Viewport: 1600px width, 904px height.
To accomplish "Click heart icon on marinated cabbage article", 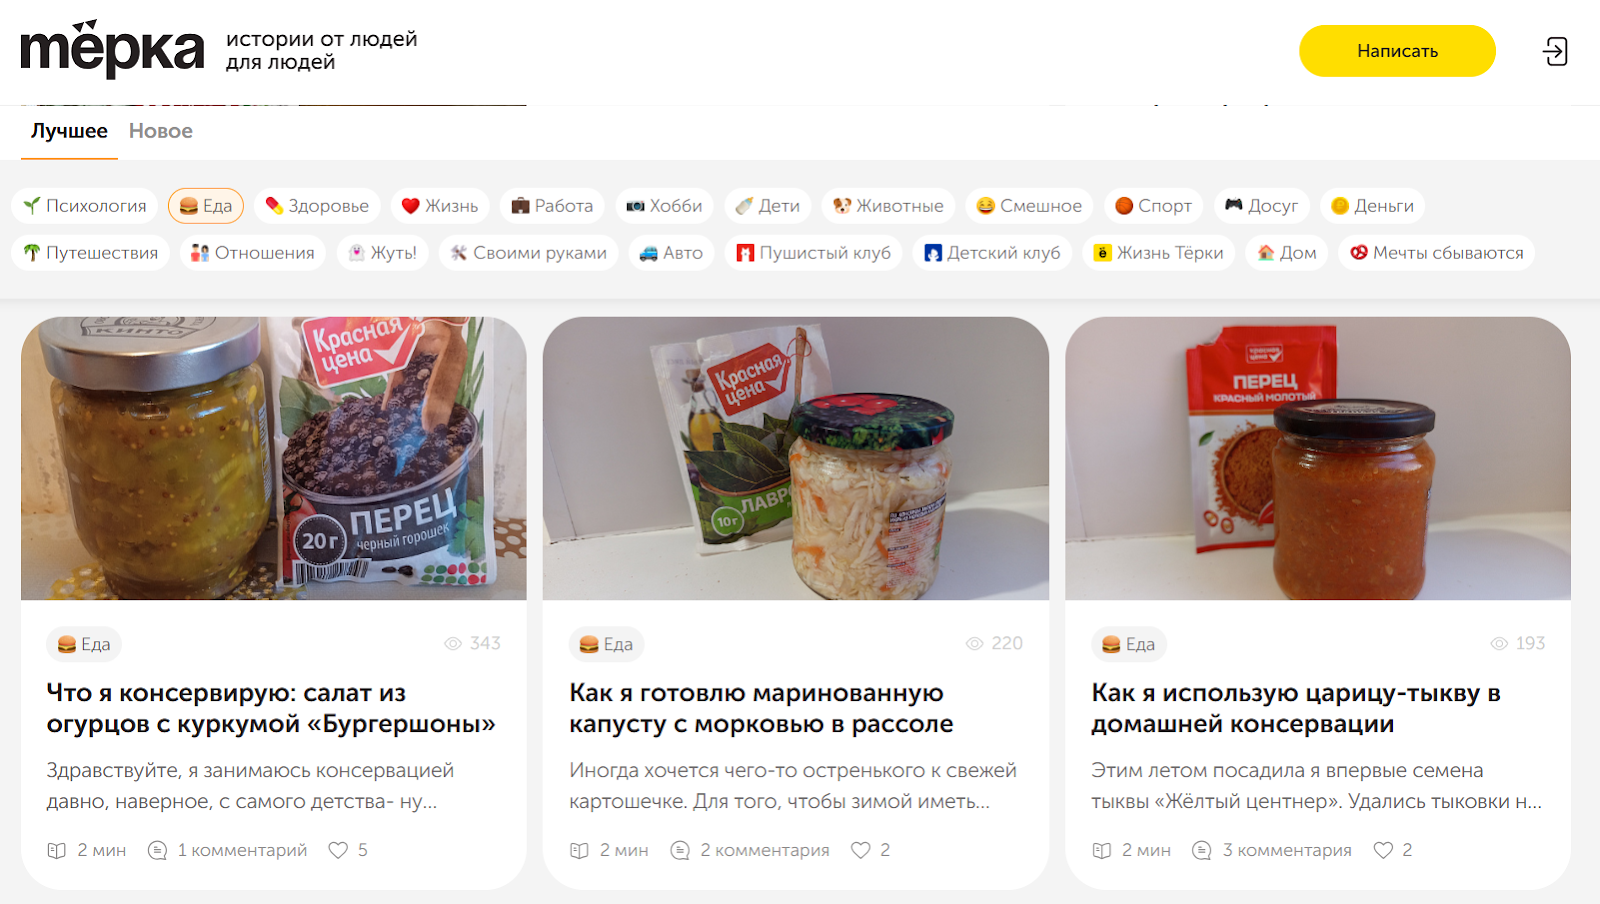I will coord(861,850).
